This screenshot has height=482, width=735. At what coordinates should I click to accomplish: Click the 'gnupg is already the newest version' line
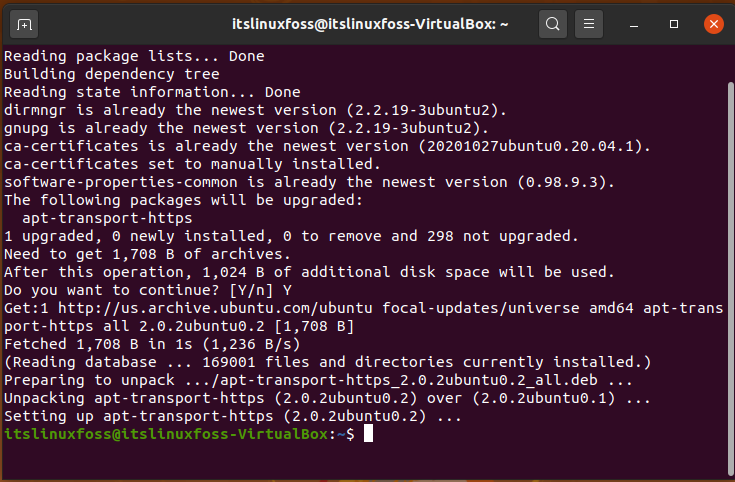point(247,128)
